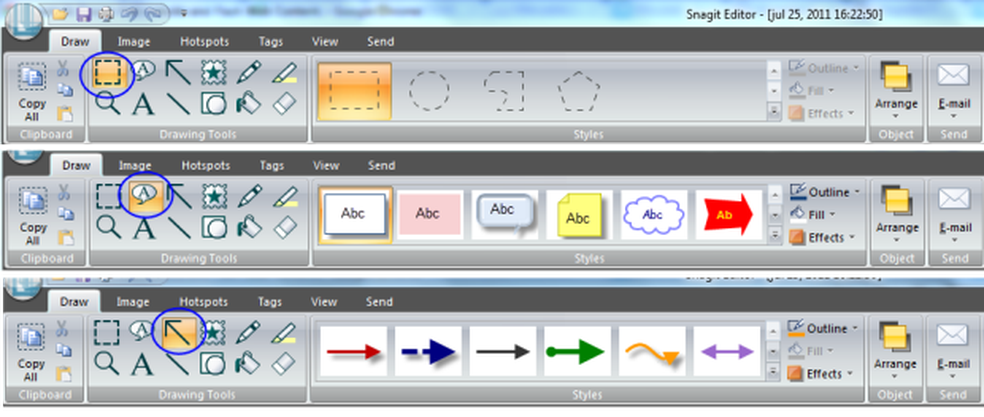The width and height of the screenshot is (984, 417).
Task: Choose the thin black arrow style
Action: point(503,352)
